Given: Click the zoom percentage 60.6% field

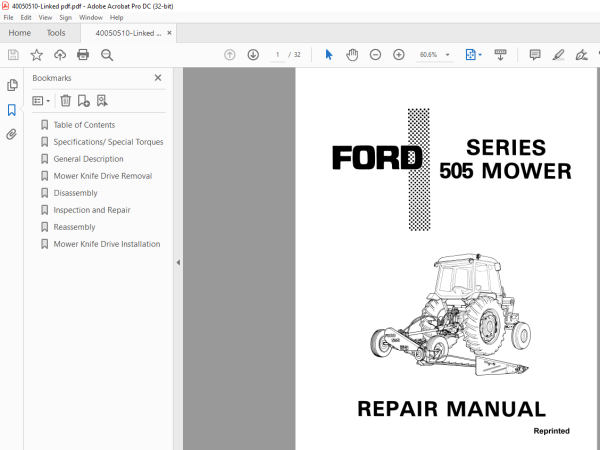Looking at the screenshot, I should pyautogui.click(x=428, y=55).
